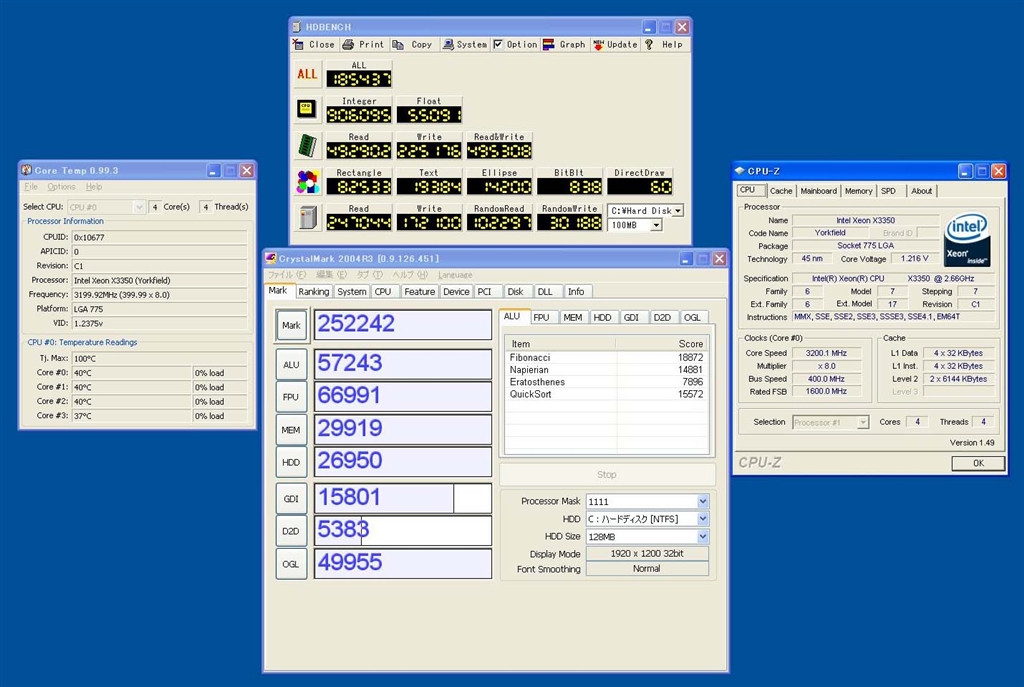This screenshot has height=687, width=1024.
Task: Open the Processor Mask dropdown in CrystalMark
Action: pos(703,502)
